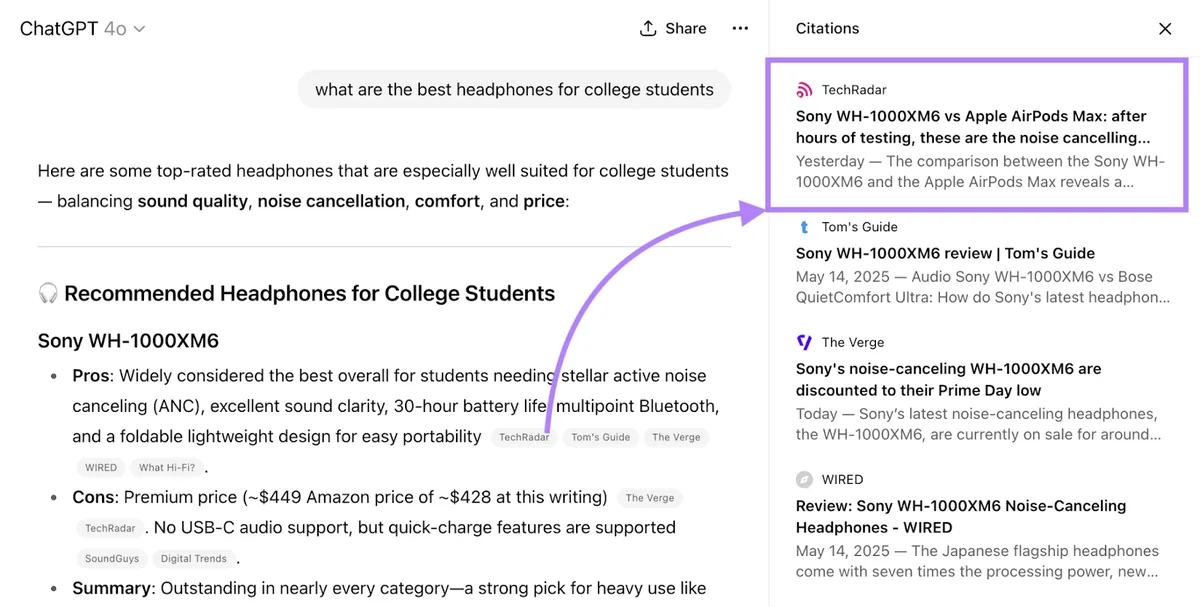The image size is (1200, 607).
Task: Click the "Summary" bullet label
Action: (112, 588)
